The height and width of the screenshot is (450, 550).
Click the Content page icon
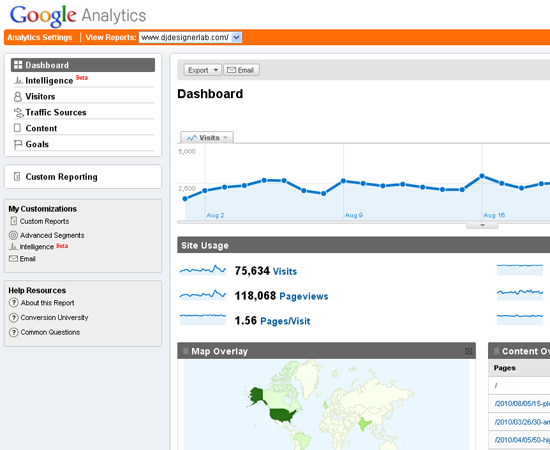pyautogui.click(x=17, y=128)
